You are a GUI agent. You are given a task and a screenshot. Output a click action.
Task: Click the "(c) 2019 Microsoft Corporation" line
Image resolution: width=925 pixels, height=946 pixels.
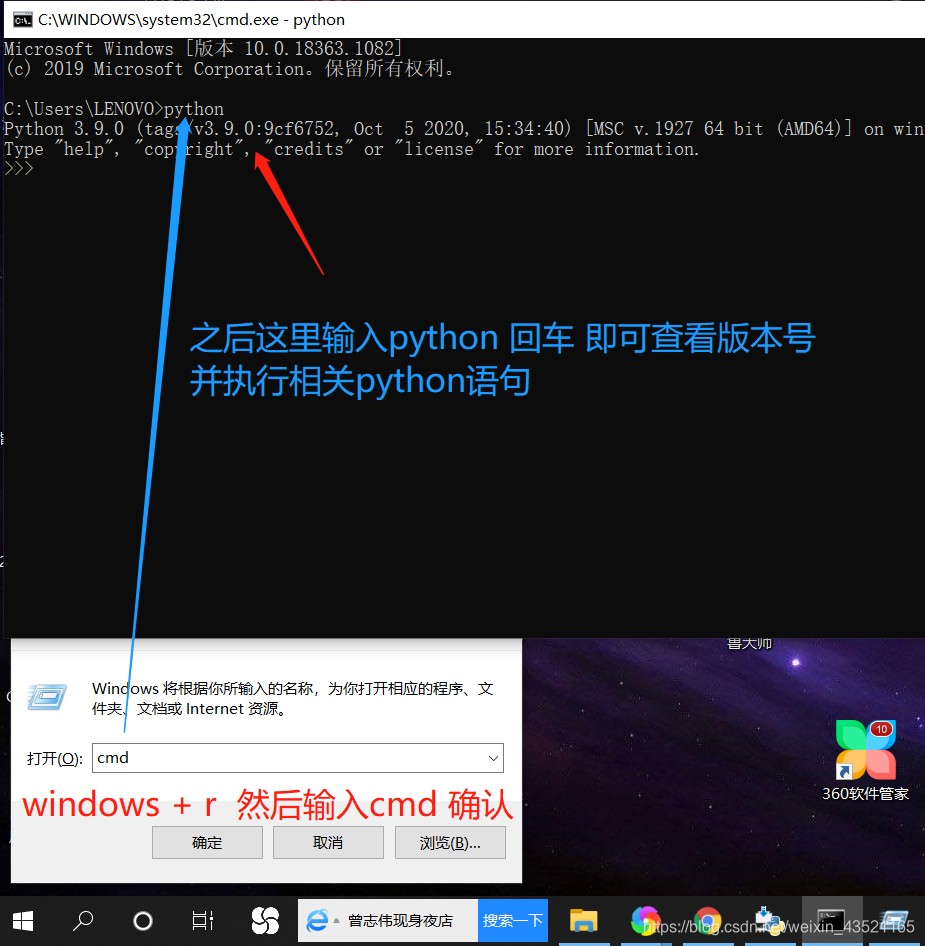tap(229, 69)
